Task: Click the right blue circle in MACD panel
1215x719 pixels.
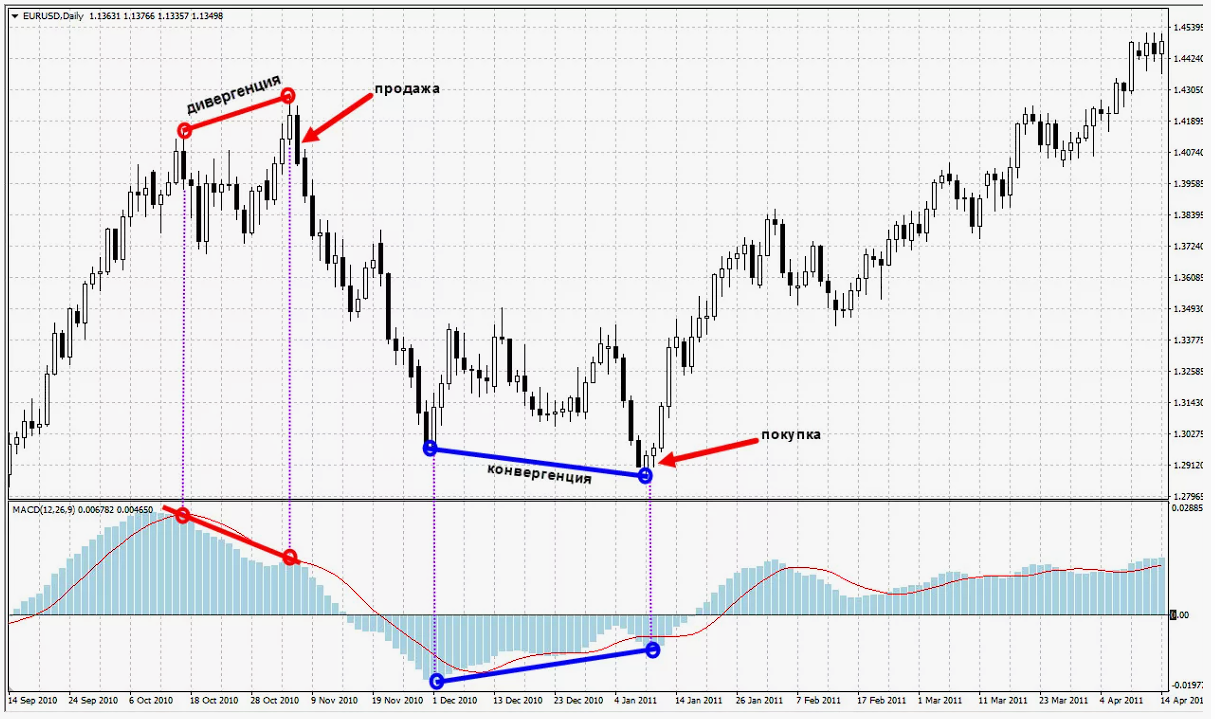Action: (x=653, y=650)
